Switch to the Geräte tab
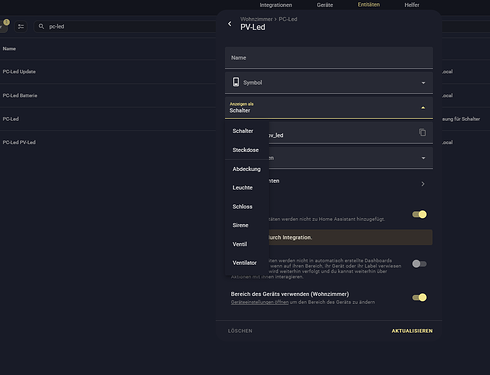 [x=325, y=5]
